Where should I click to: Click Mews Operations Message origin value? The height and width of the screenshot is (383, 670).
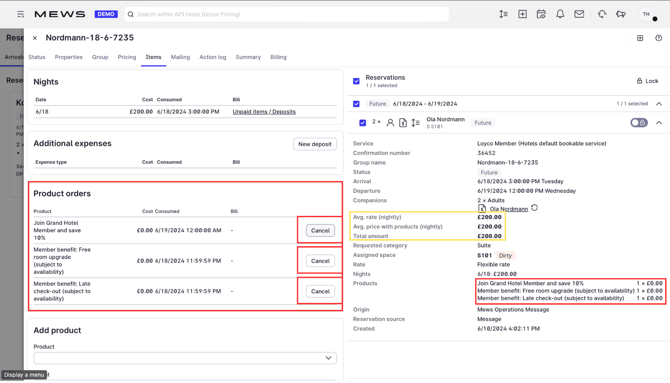coord(513,309)
